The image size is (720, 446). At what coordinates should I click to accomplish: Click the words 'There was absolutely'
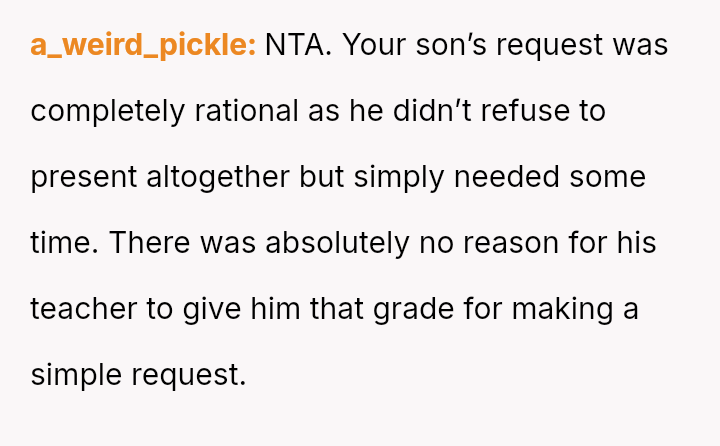pos(259,243)
